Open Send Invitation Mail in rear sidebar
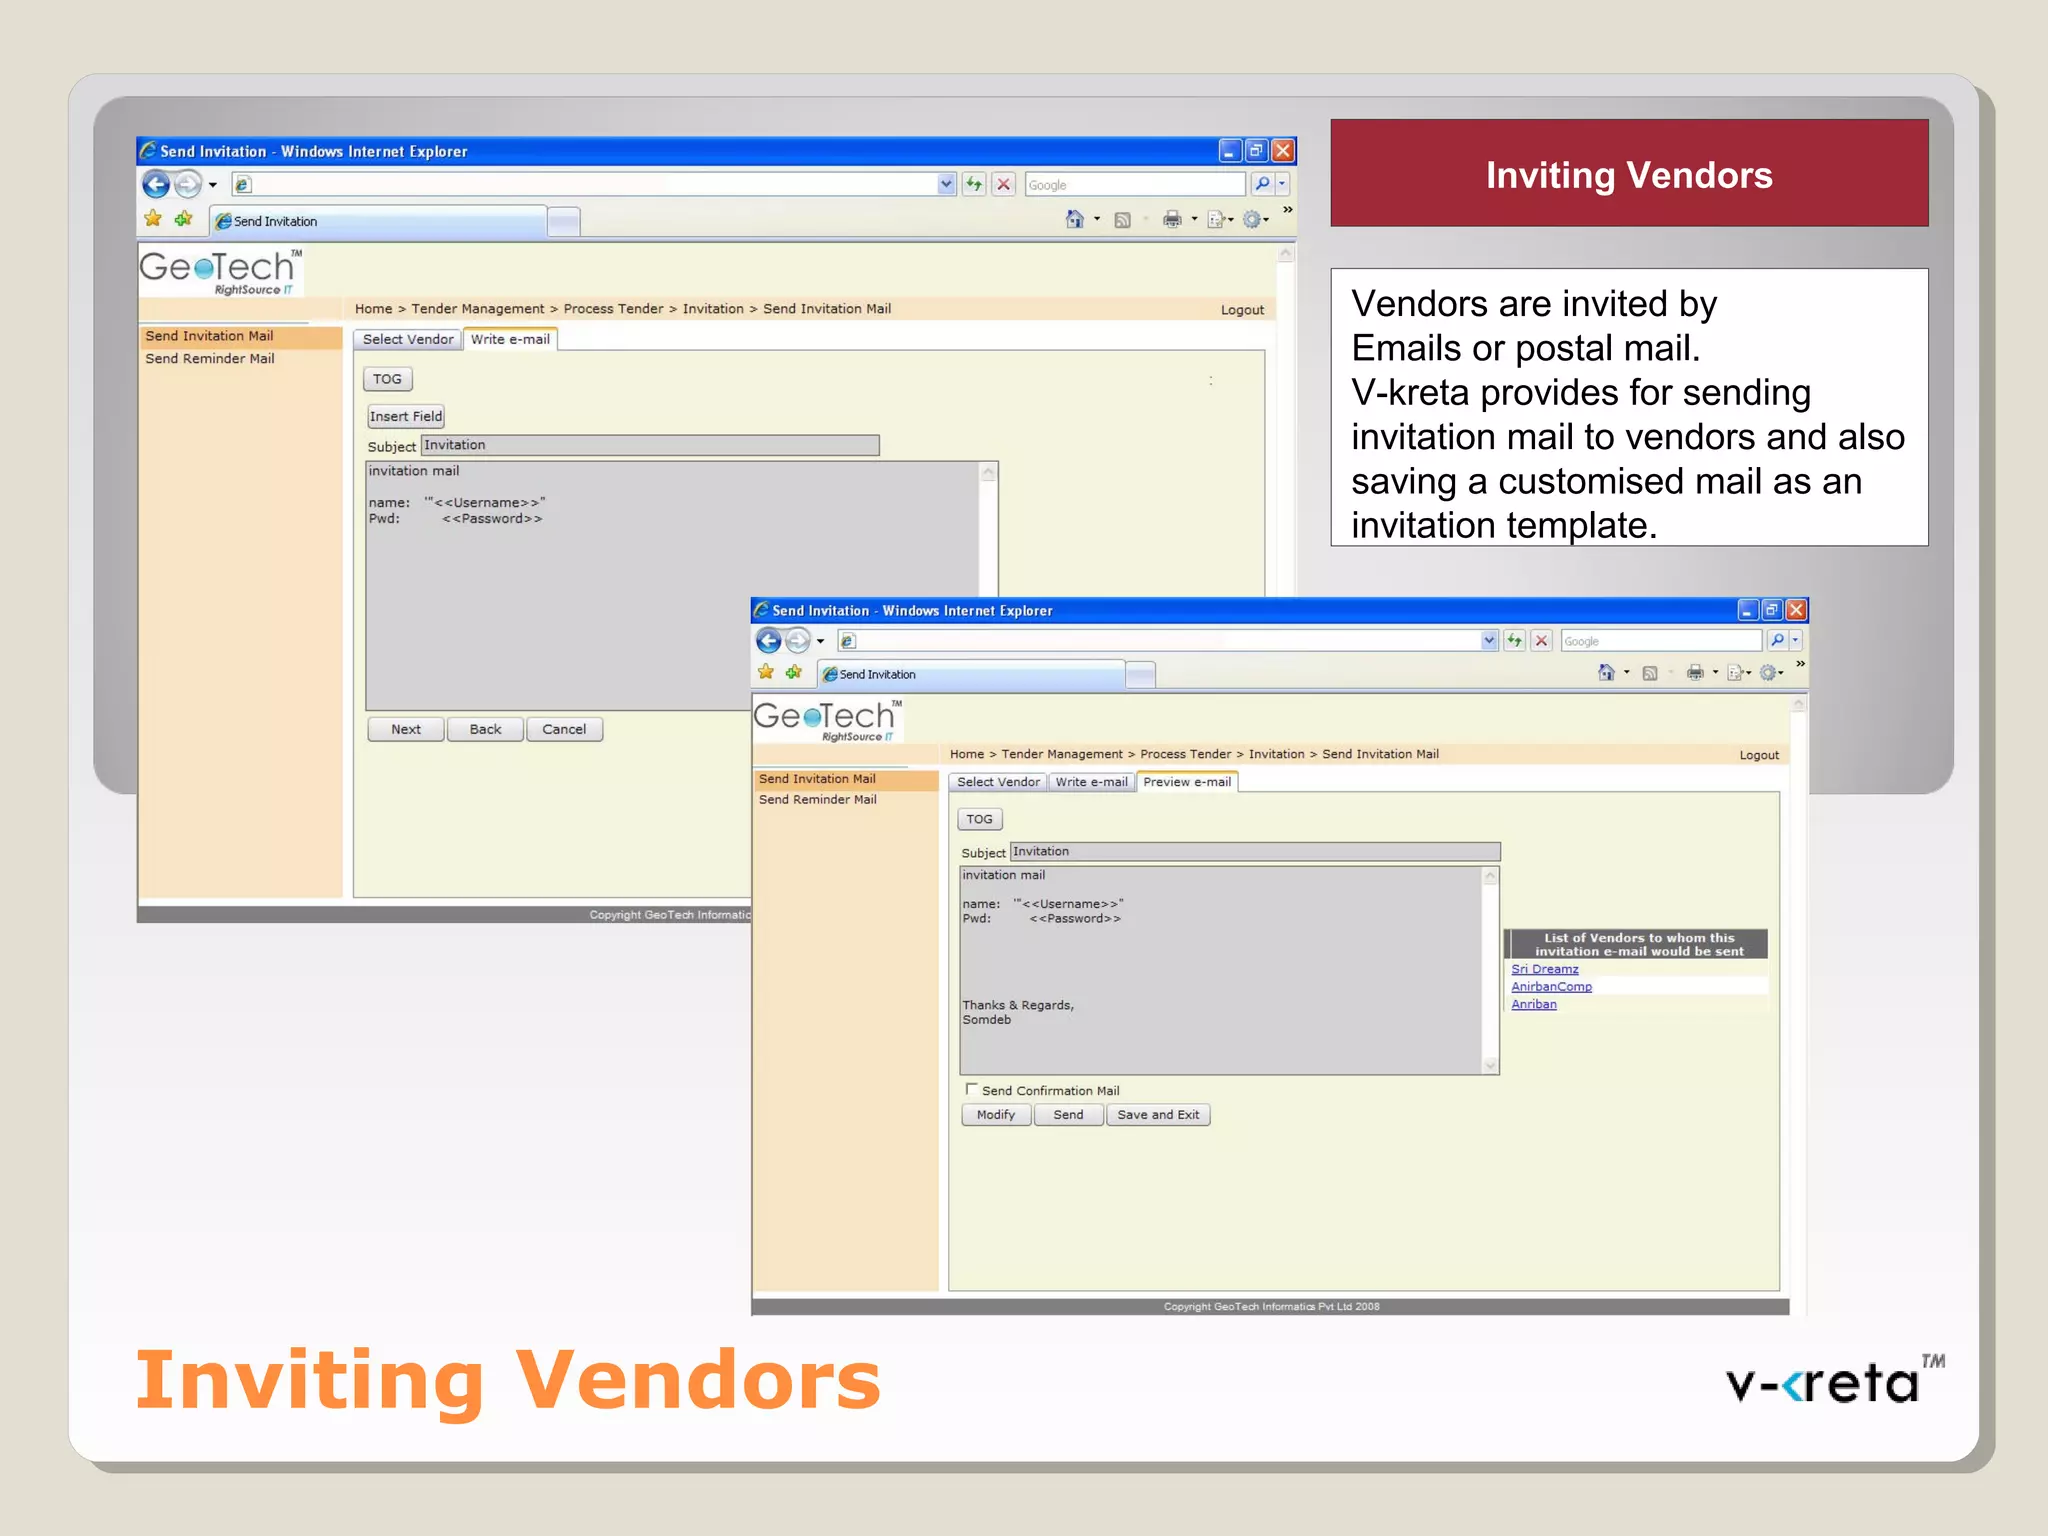 point(209,336)
